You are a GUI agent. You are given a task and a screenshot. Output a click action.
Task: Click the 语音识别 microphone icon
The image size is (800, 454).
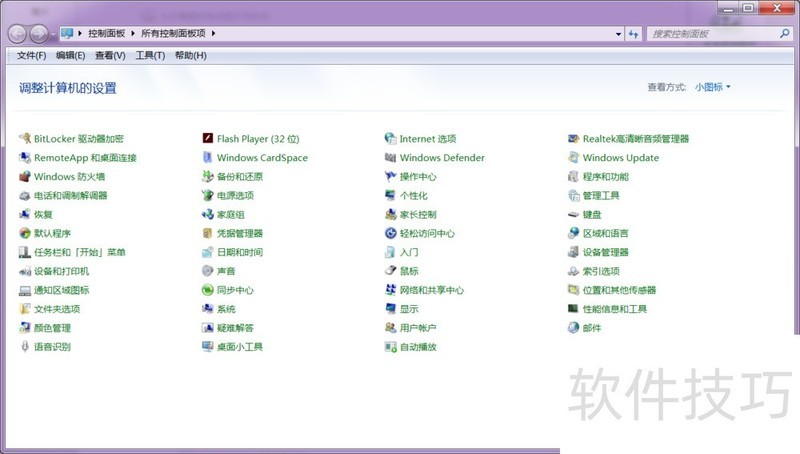(x=24, y=346)
